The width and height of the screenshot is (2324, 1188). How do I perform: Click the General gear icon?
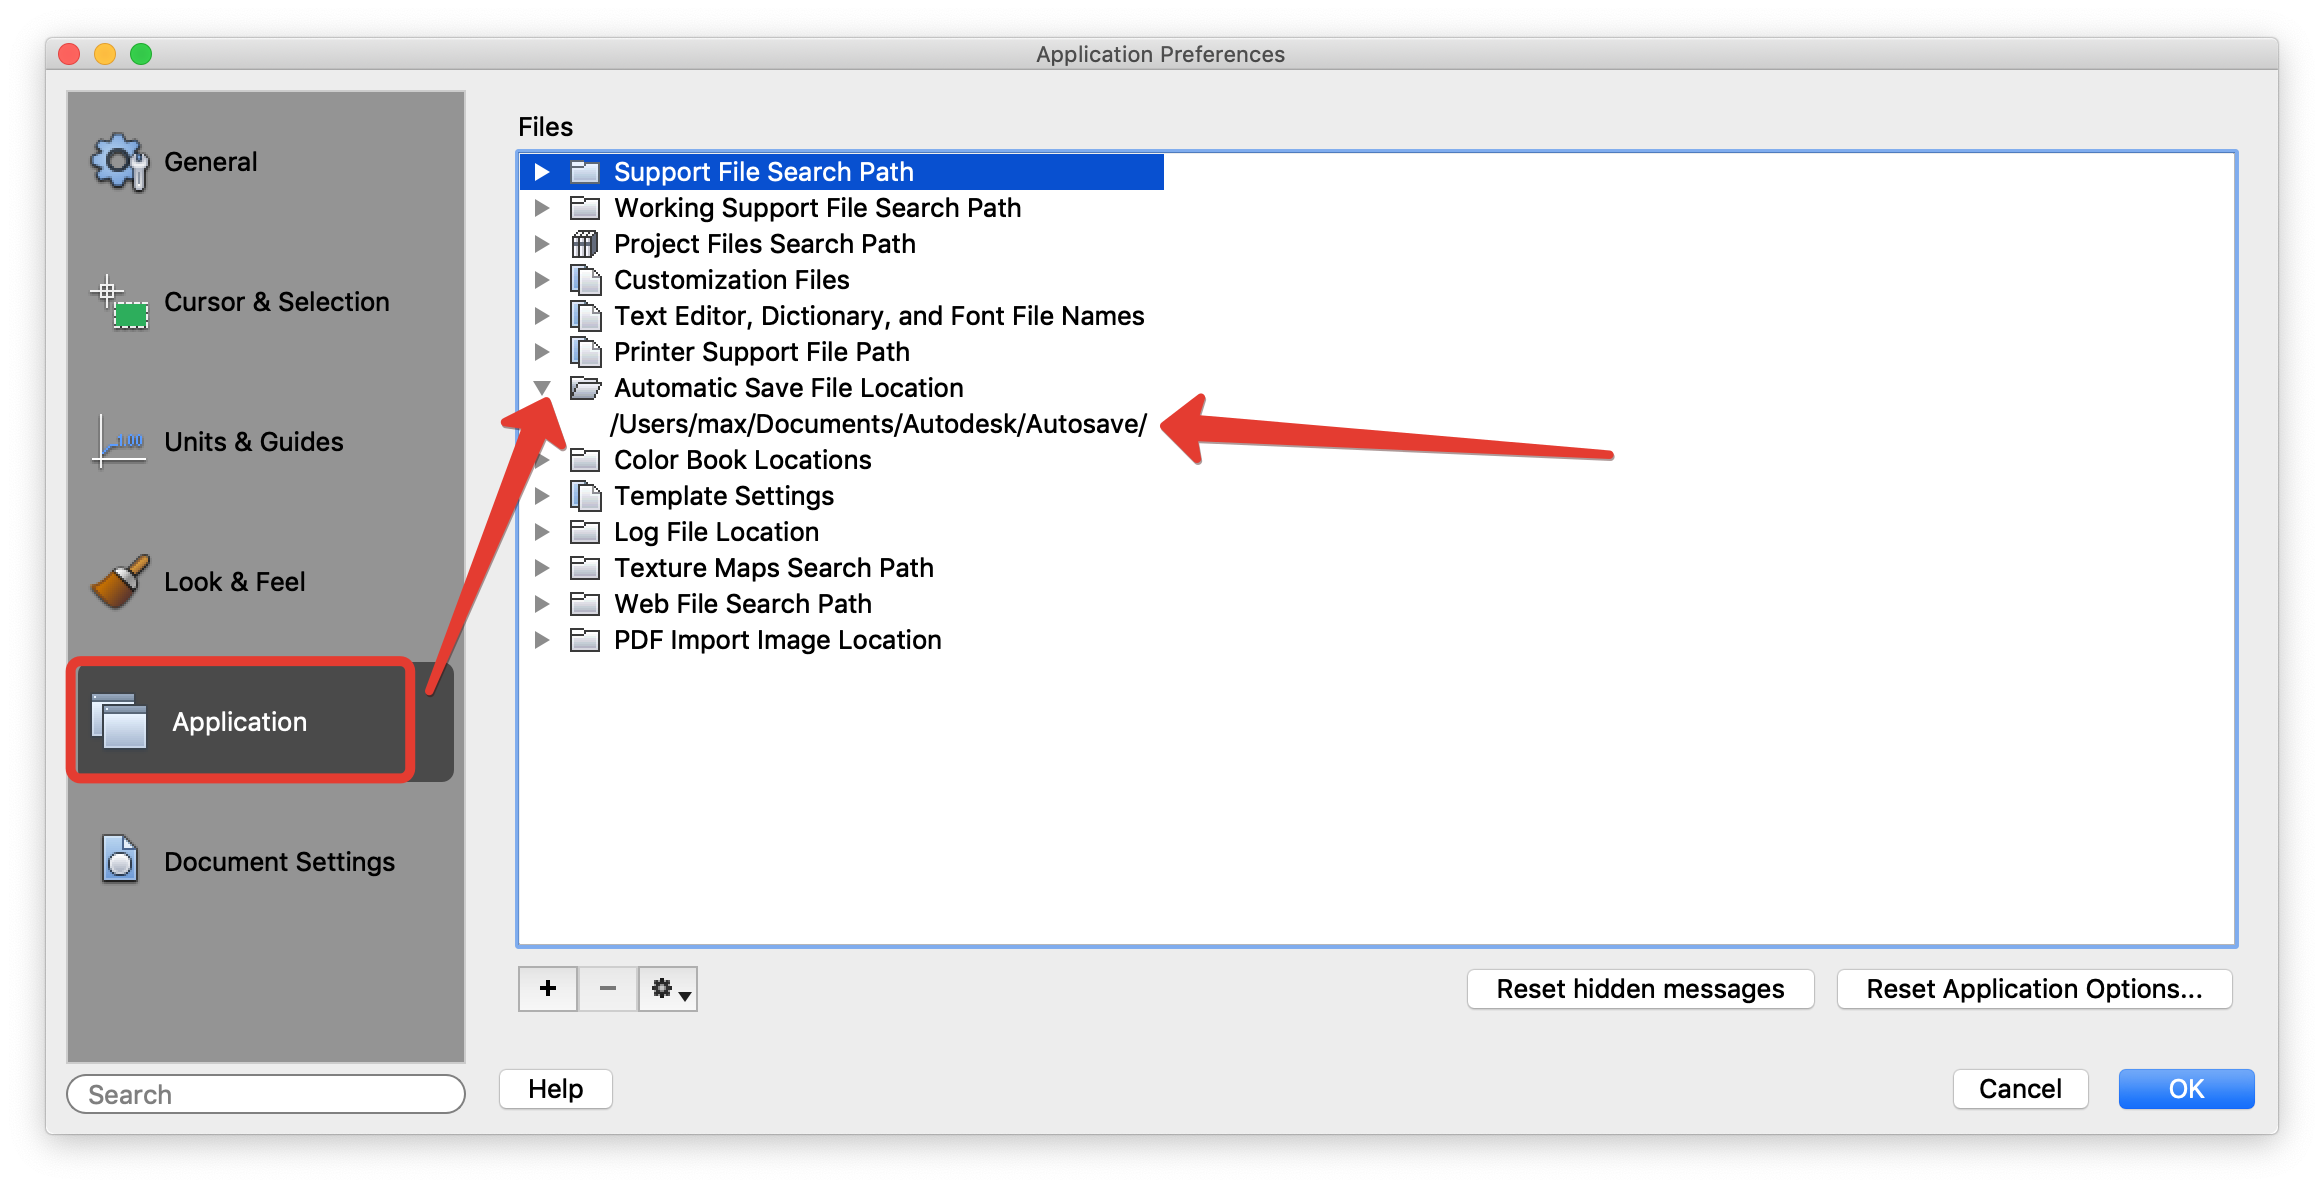tap(120, 162)
